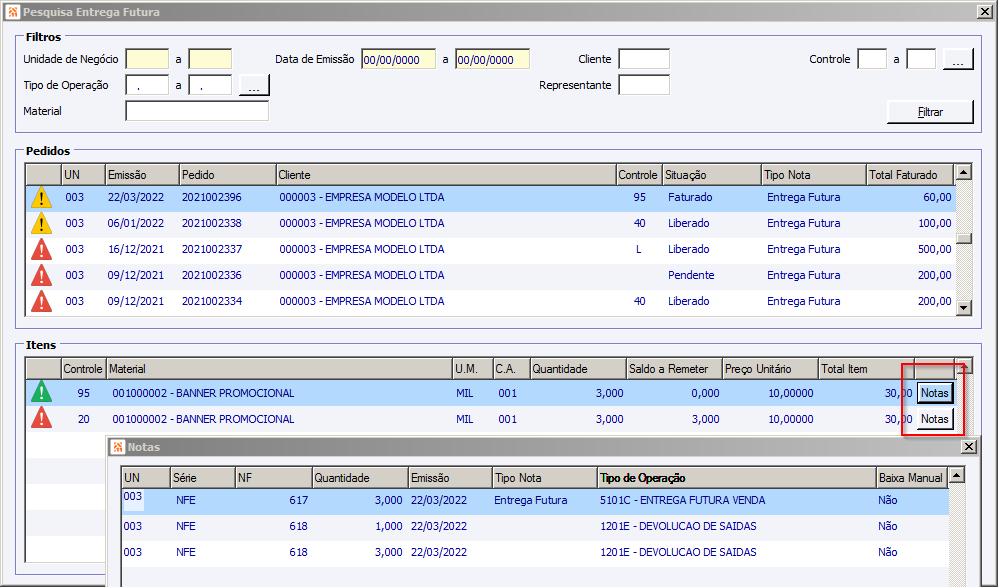Open the Tipo de Operação lookup button
Screen dimensions: 998x587
[x=254, y=86]
